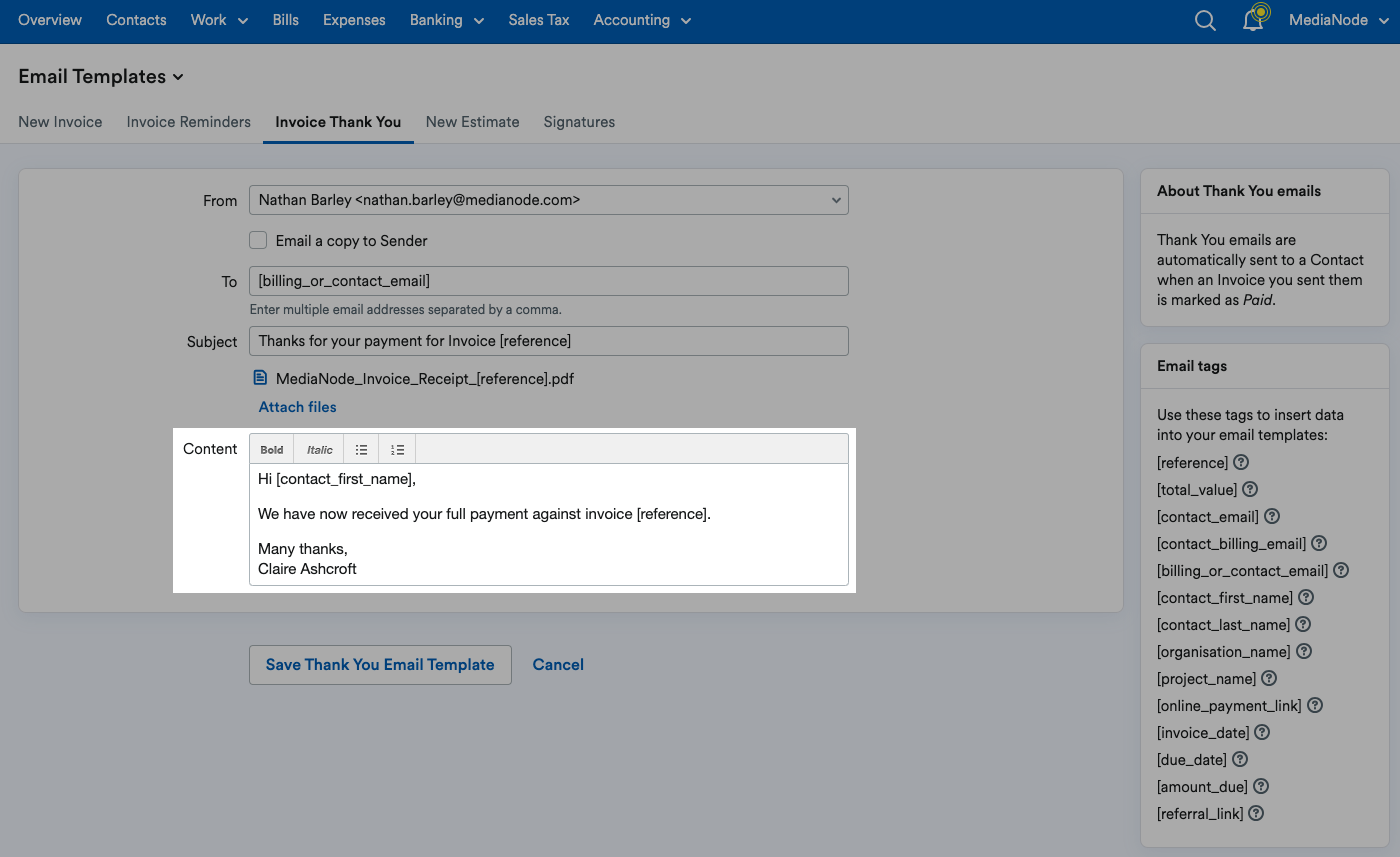The height and width of the screenshot is (857, 1400).
Task: Show help for [referral_link] tag
Action: [x=1257, y=813]
